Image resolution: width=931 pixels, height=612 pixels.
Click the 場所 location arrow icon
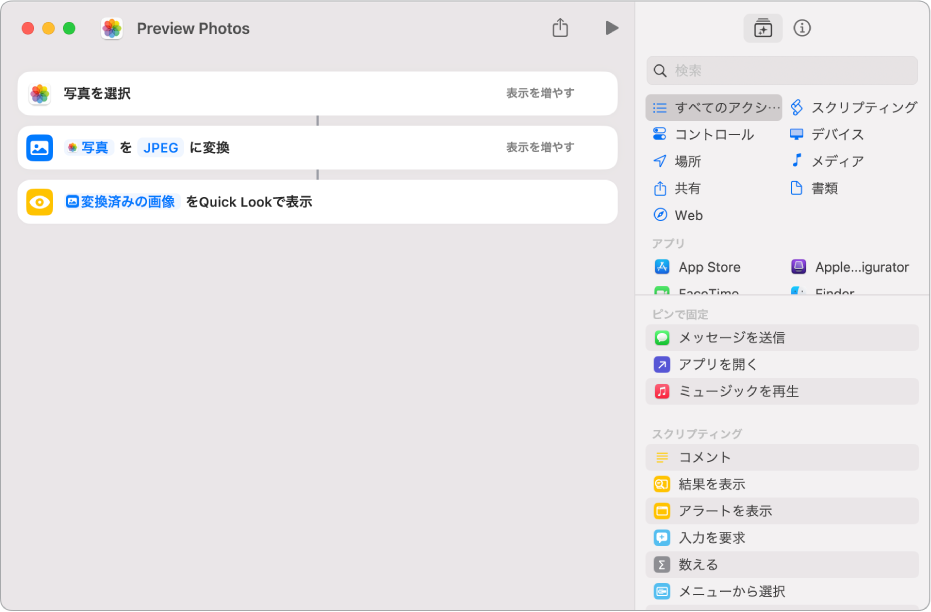tap(659, 161)
